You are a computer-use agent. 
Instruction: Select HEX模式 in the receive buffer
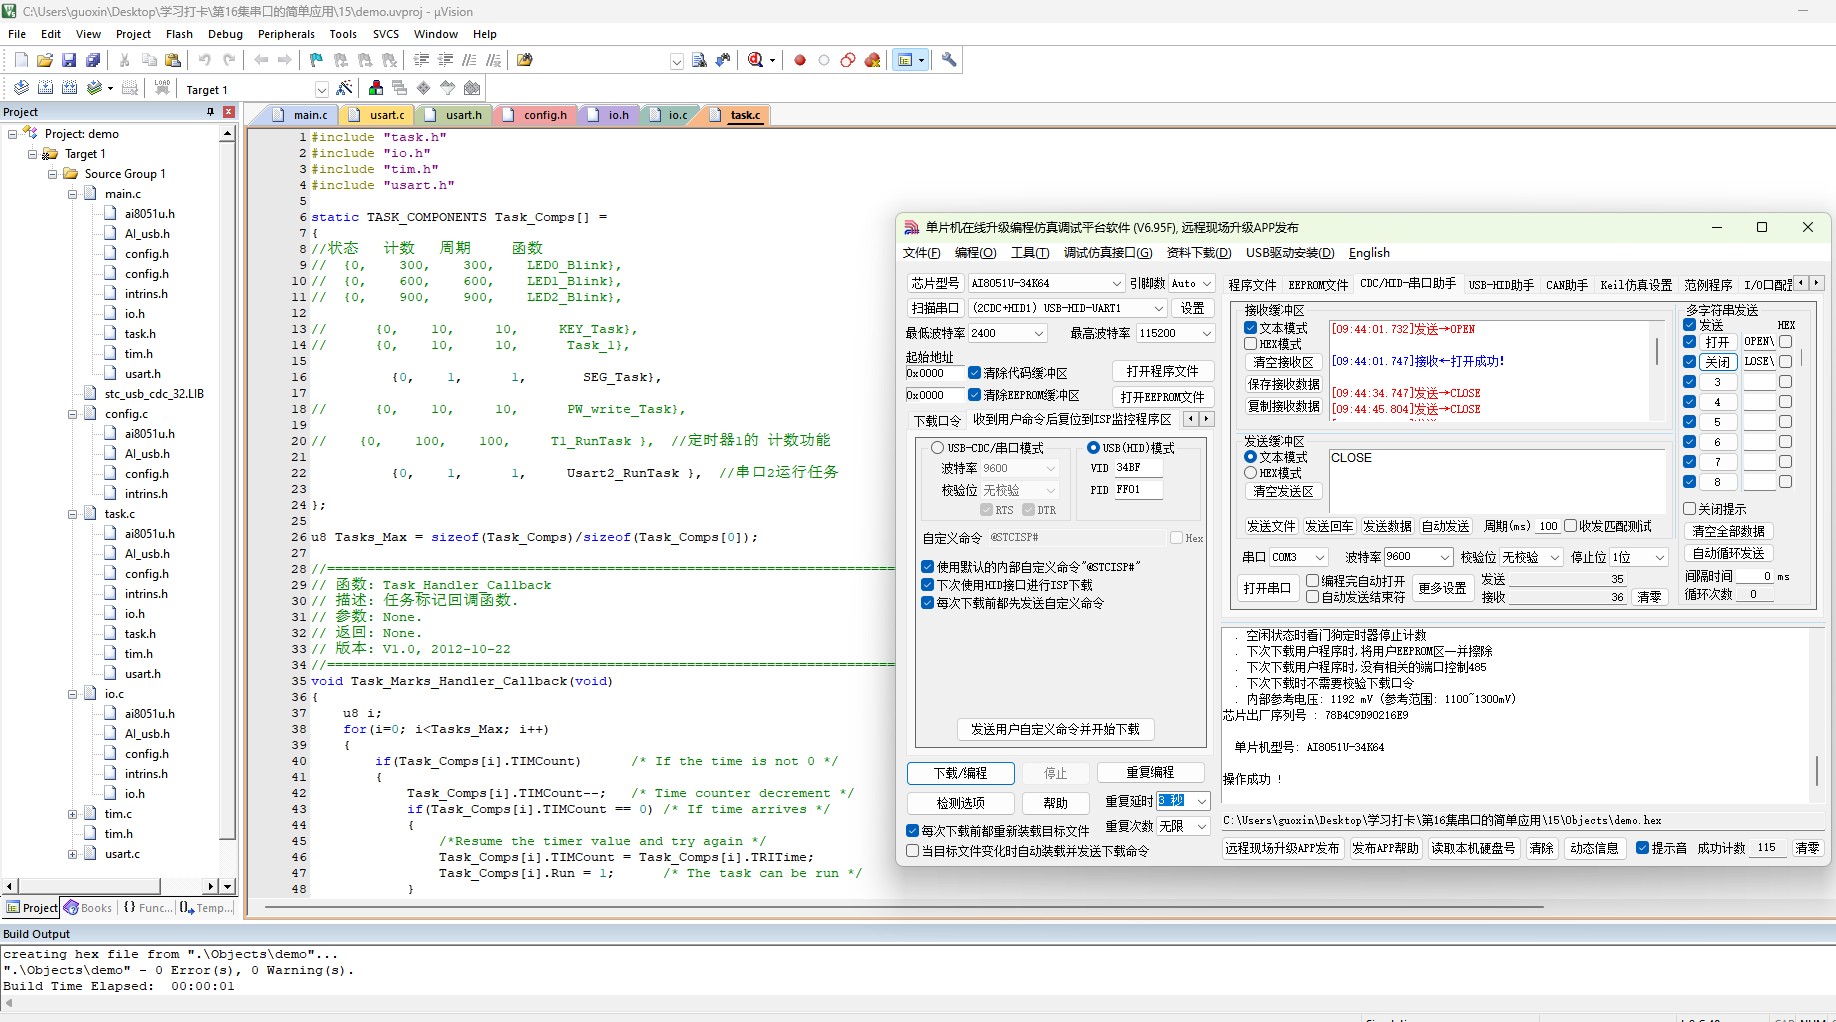(x=1250, y=344)
